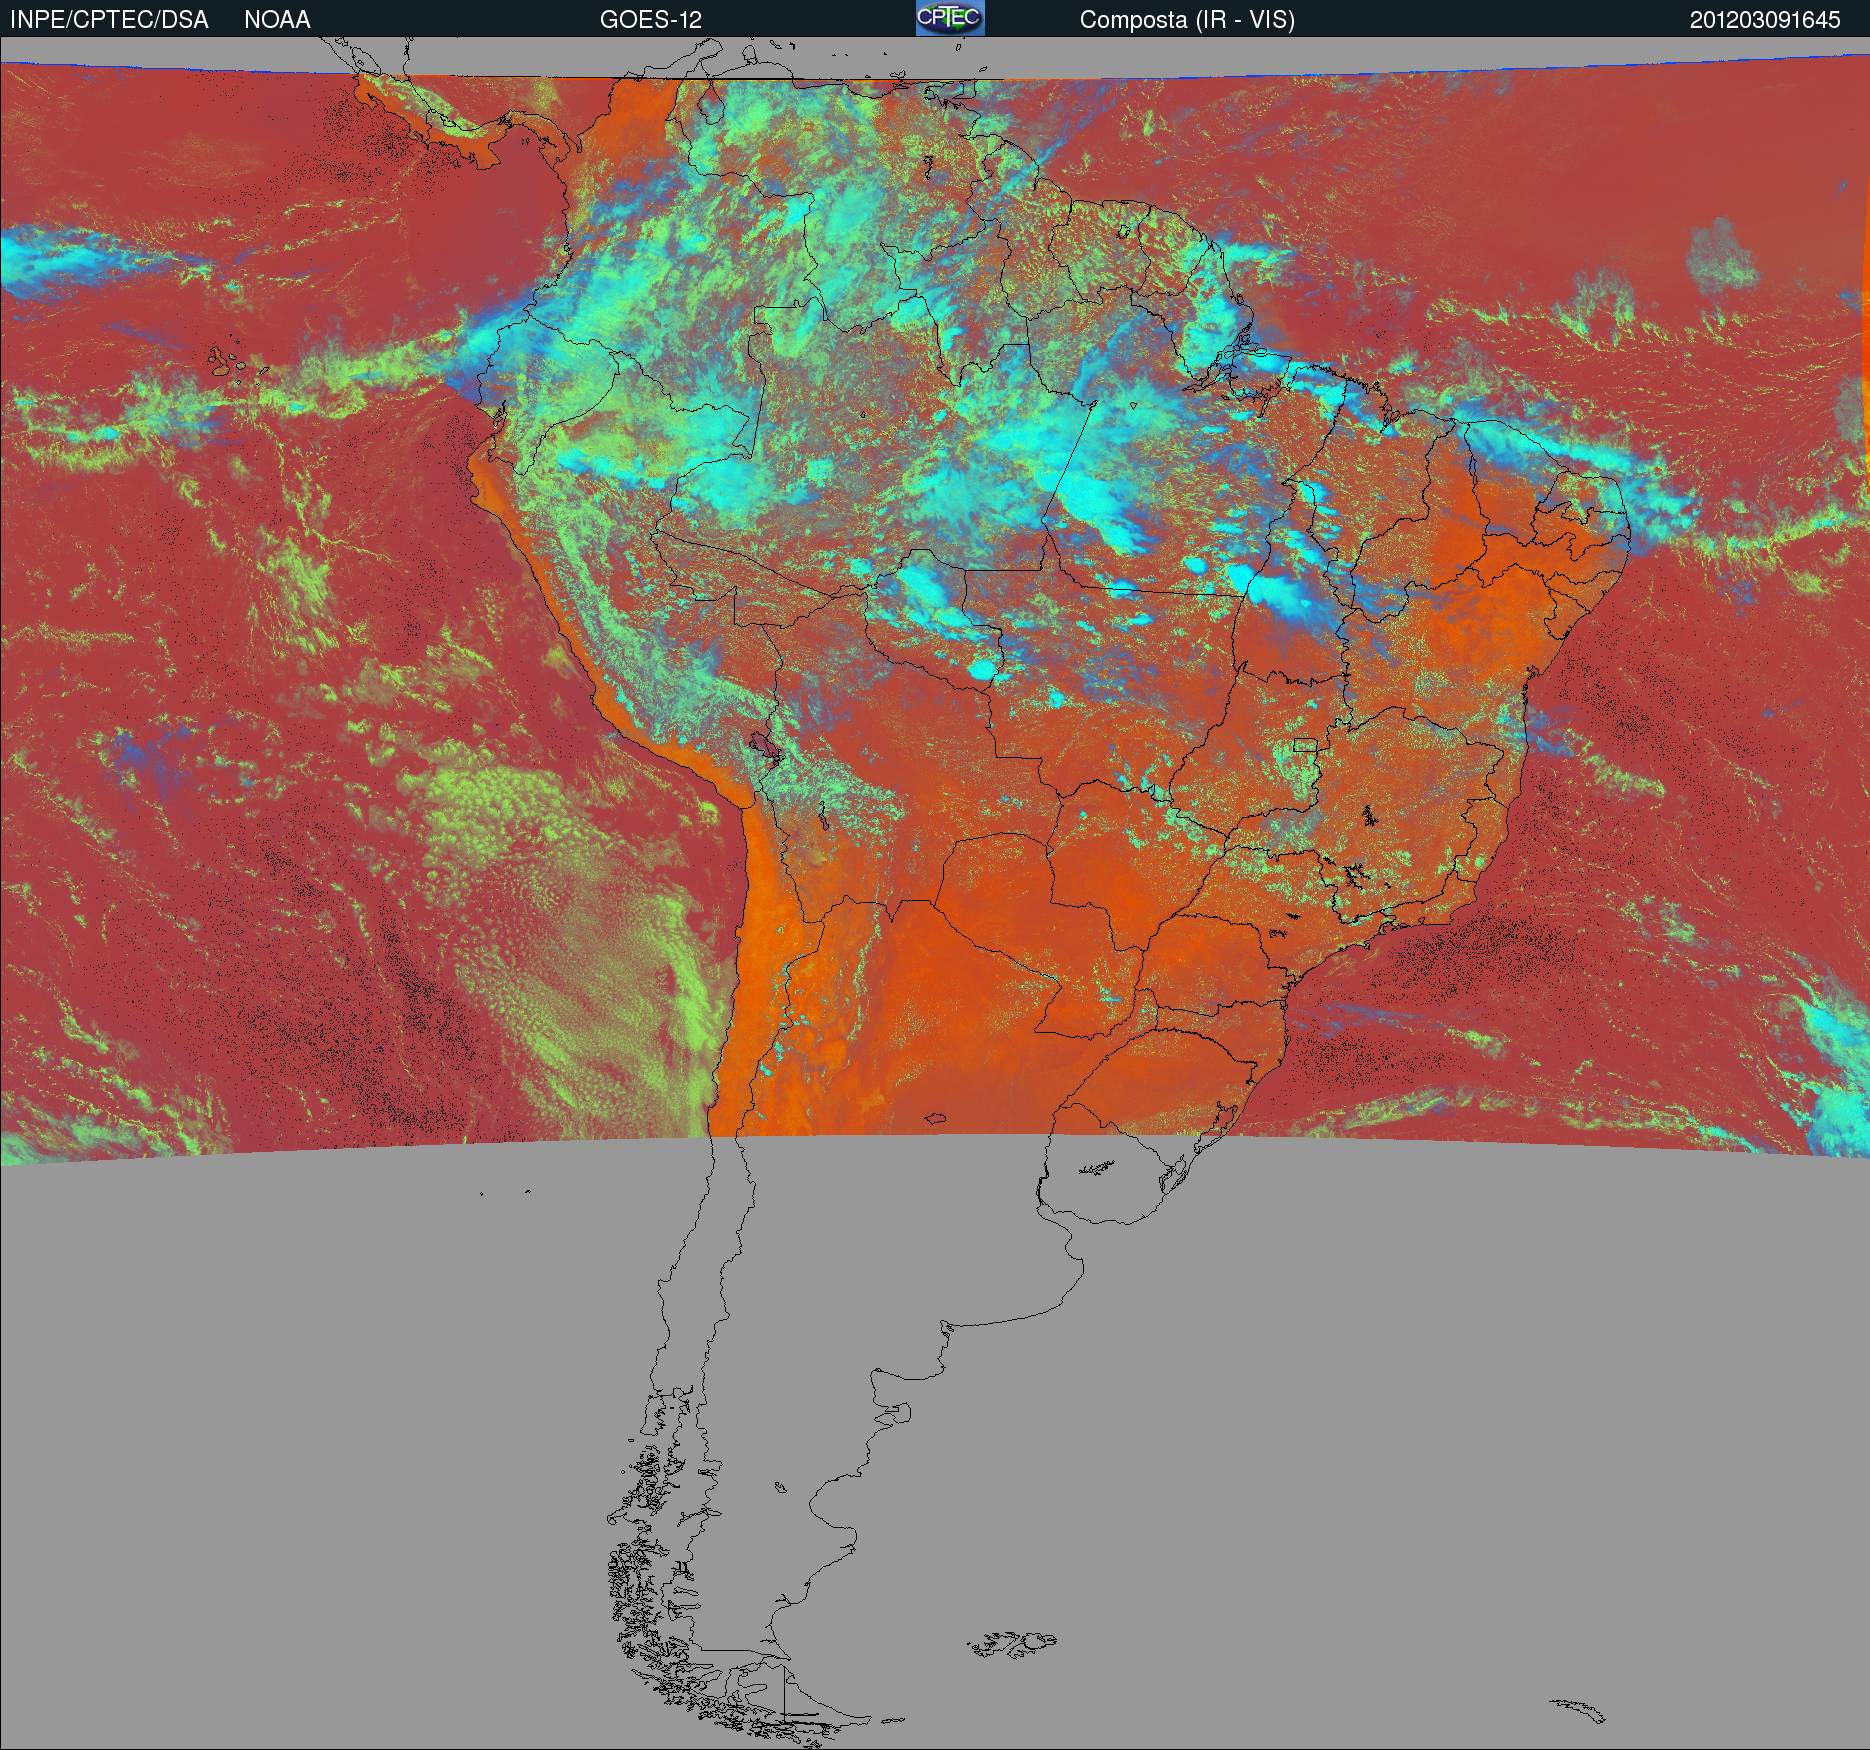
Task: Click the 201203091645 timestamp
Action: 1765,20
